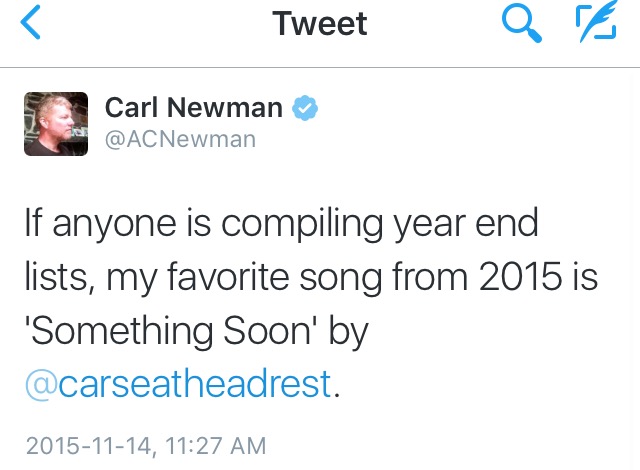Open the @ACNewman handle
Screen dimensions: 640x470
click(x=180, y=139)
